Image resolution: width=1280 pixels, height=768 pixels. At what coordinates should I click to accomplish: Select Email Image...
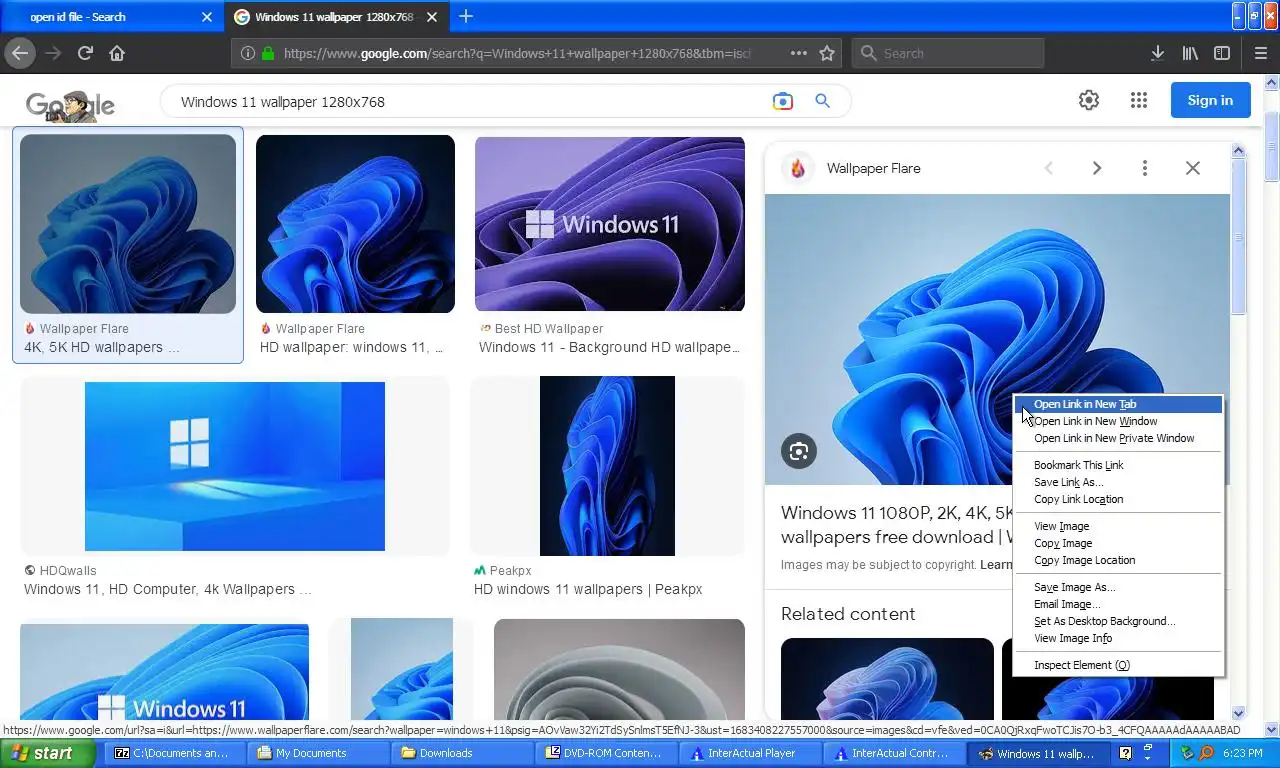click(x=1118, y=604)
